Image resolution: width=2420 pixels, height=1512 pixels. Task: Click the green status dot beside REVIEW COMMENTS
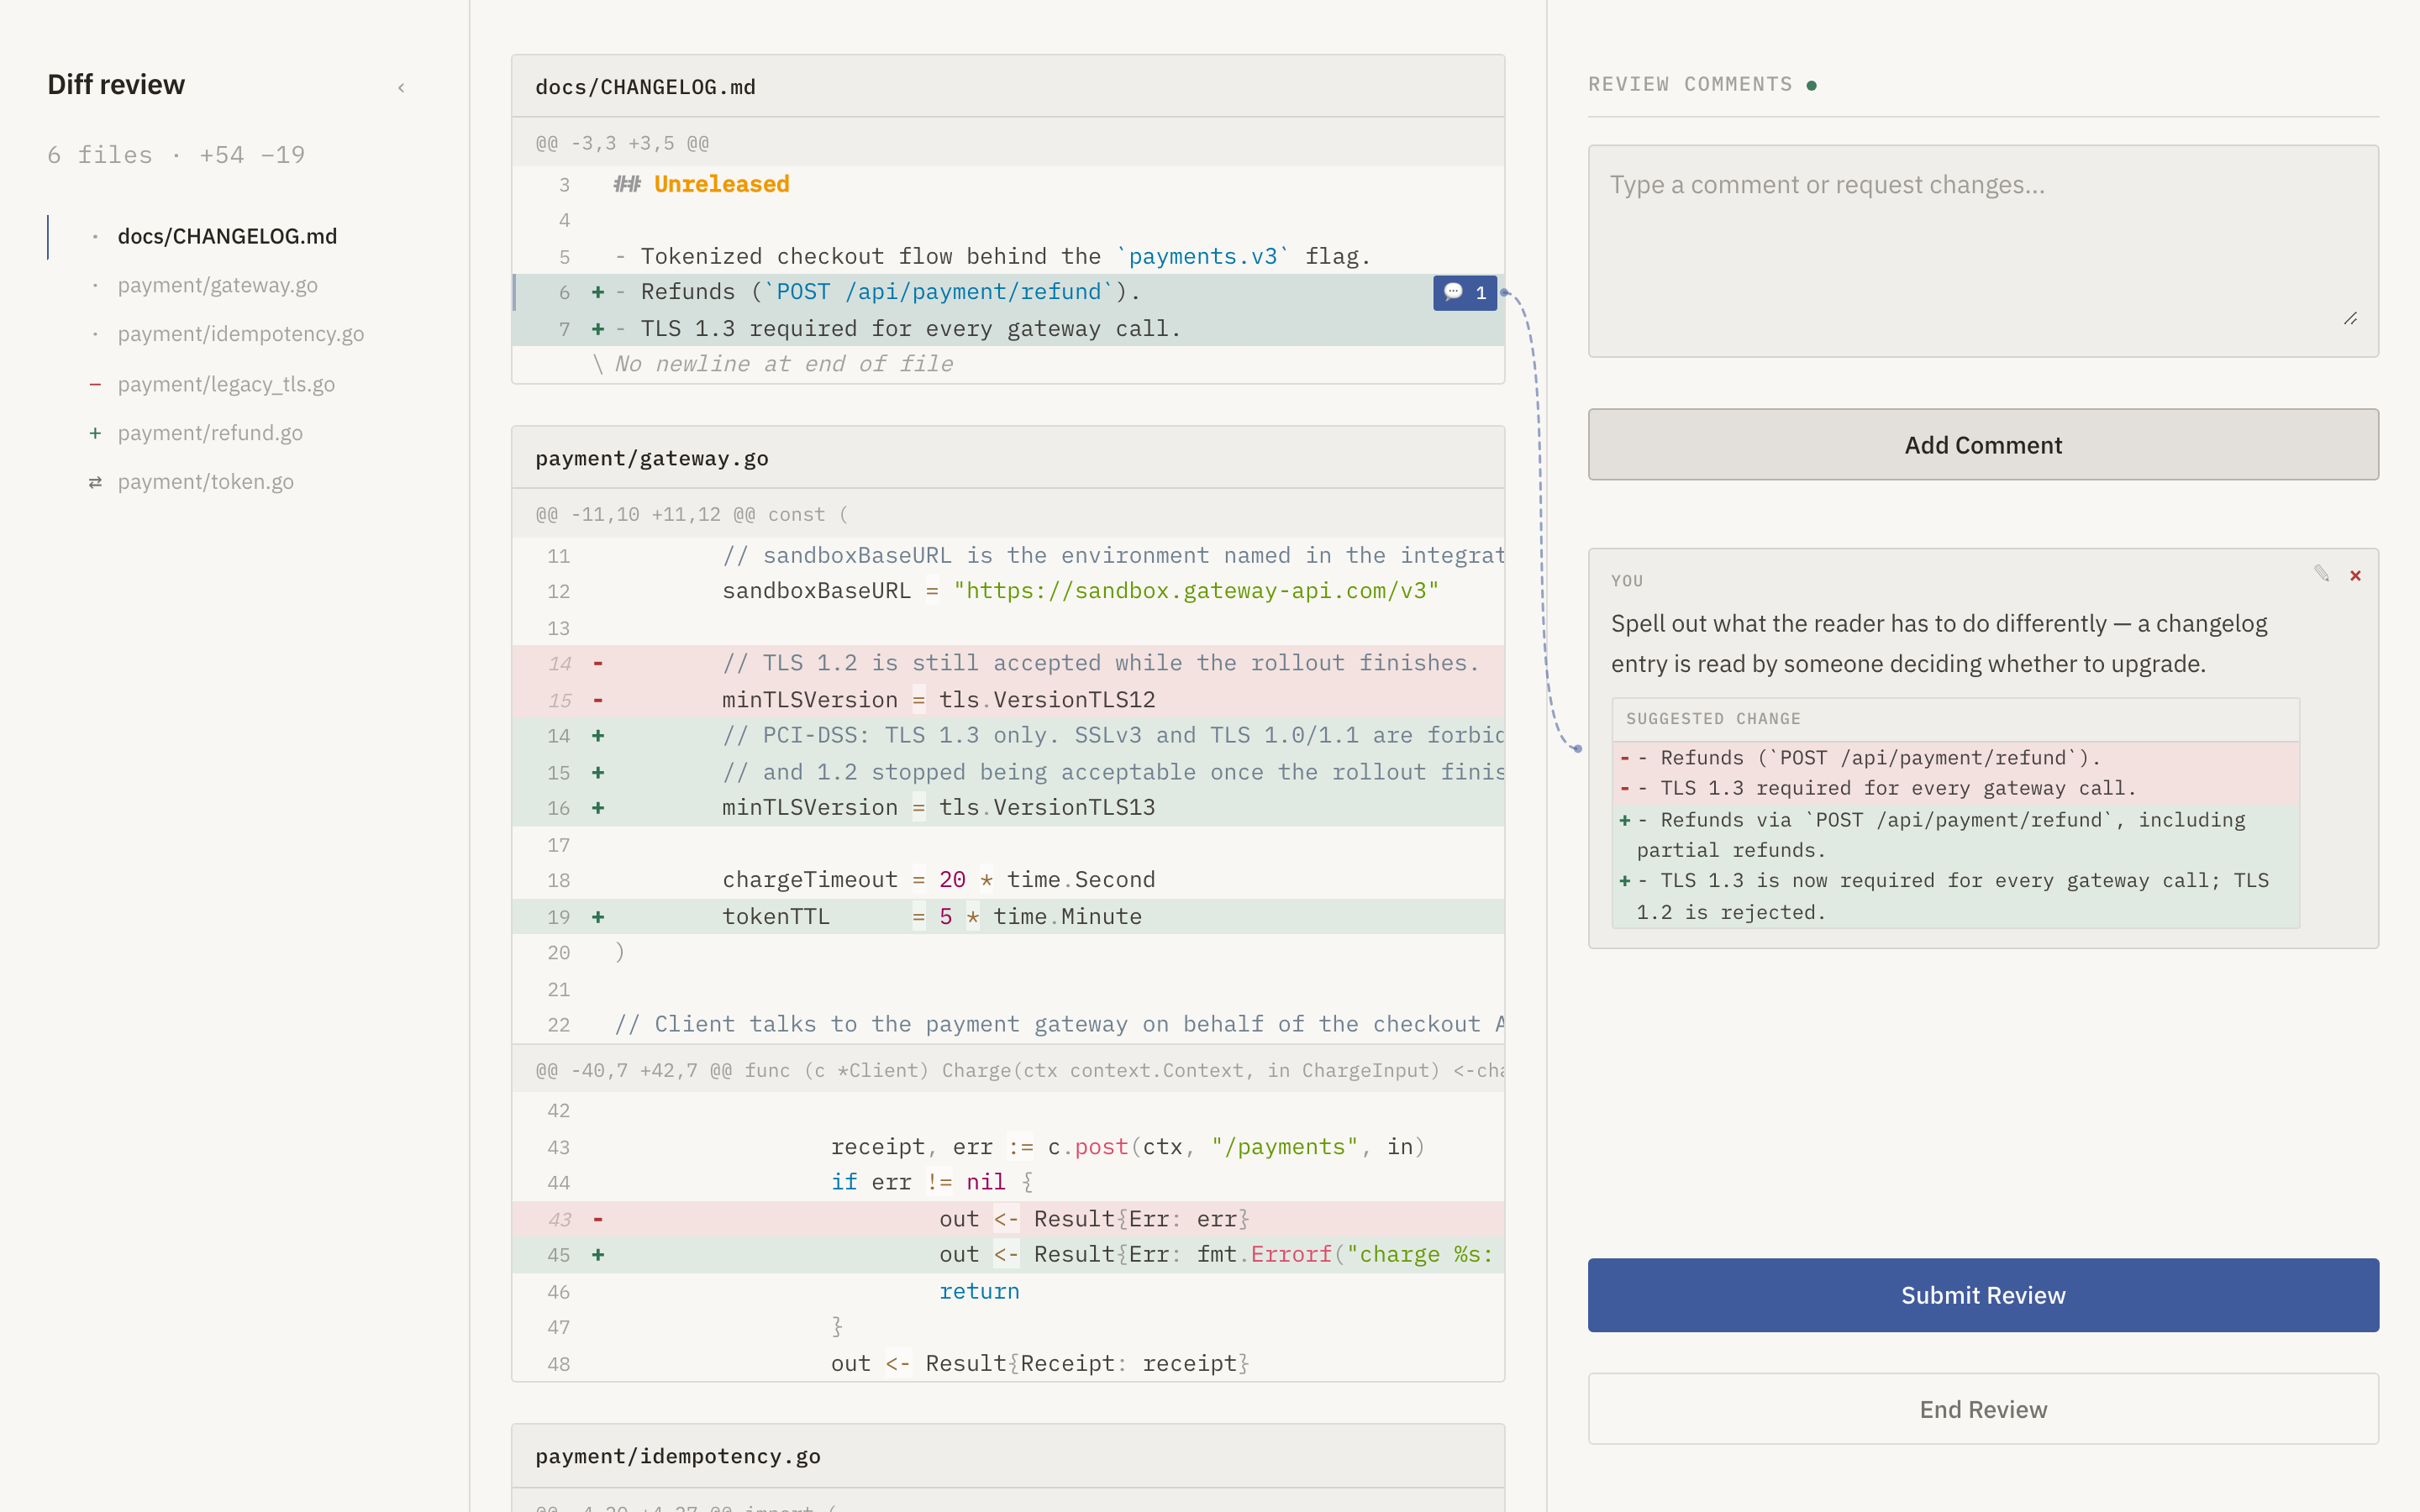tap(1811, 86)
